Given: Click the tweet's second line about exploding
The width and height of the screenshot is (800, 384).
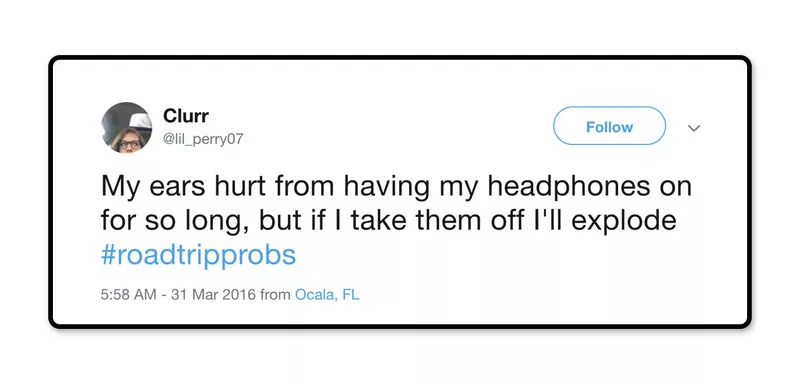Looking at the screenshot, I should 389,221.
